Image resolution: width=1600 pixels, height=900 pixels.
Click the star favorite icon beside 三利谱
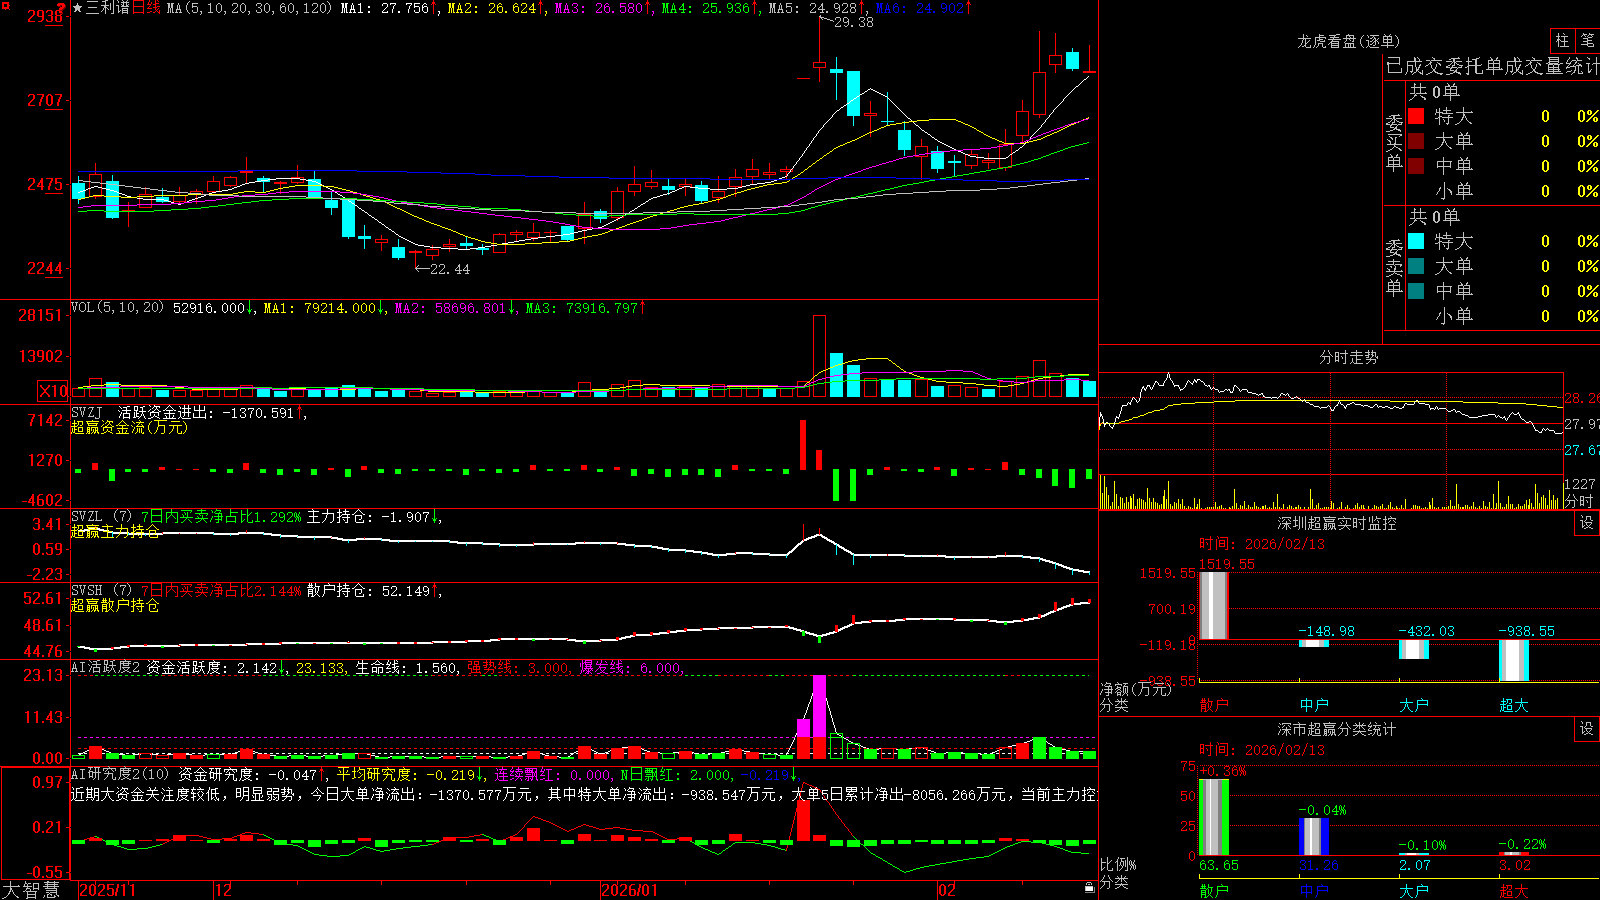(x=77, y=8)
